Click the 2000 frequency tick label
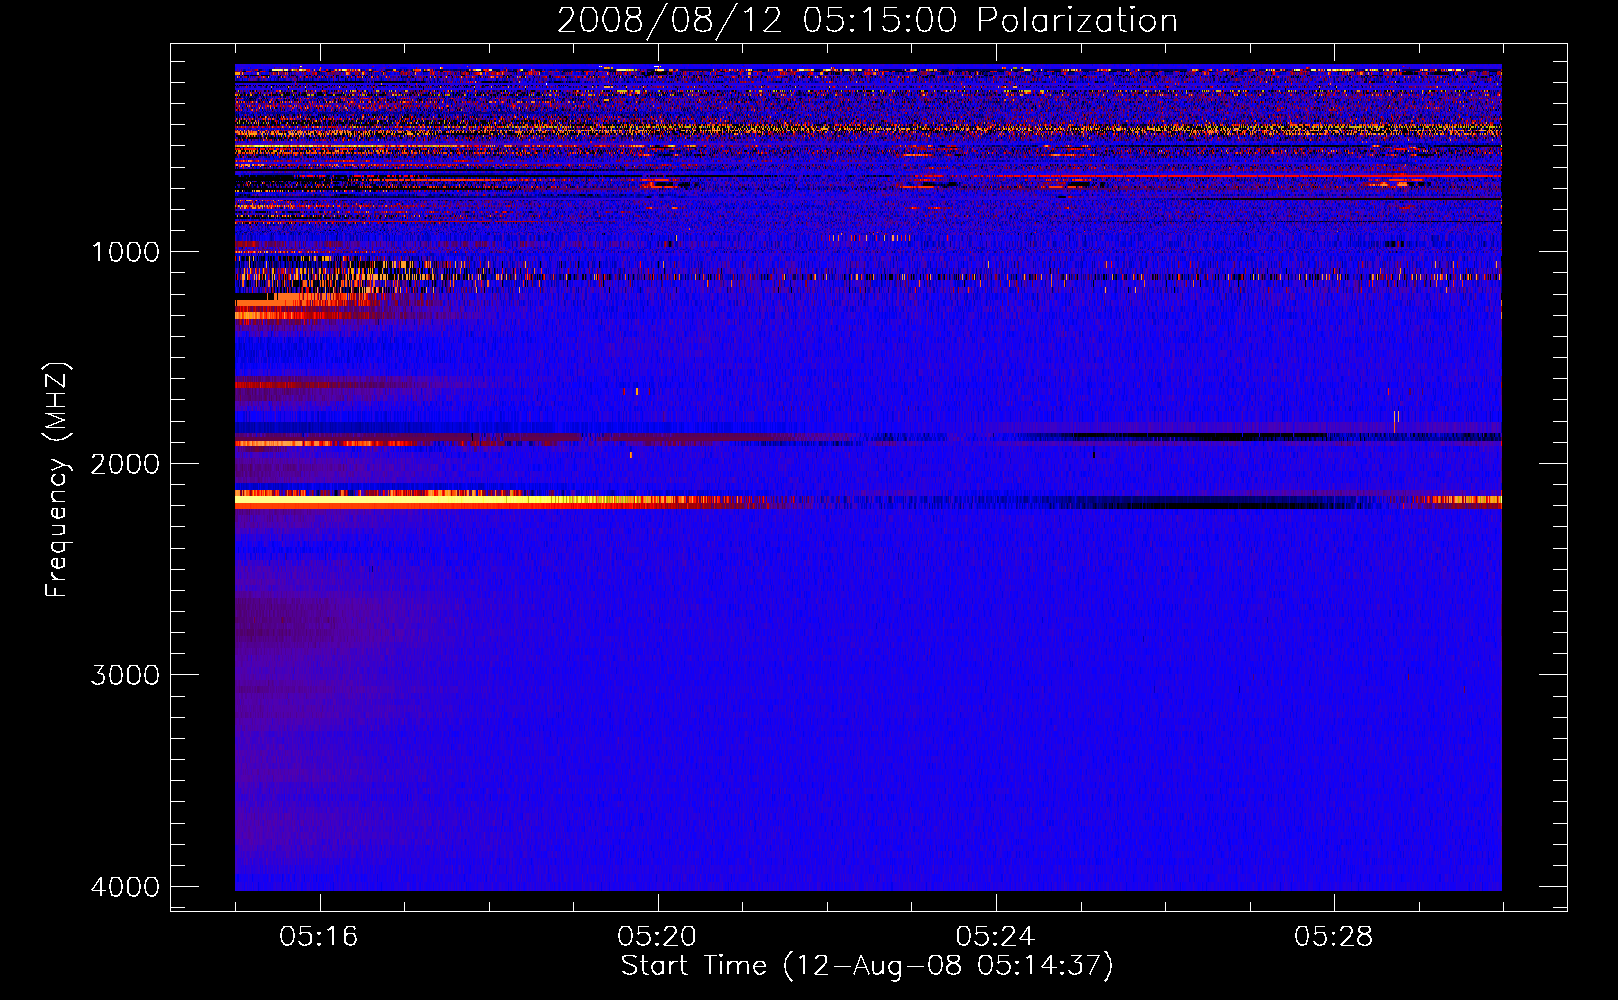 click(125, 463)
